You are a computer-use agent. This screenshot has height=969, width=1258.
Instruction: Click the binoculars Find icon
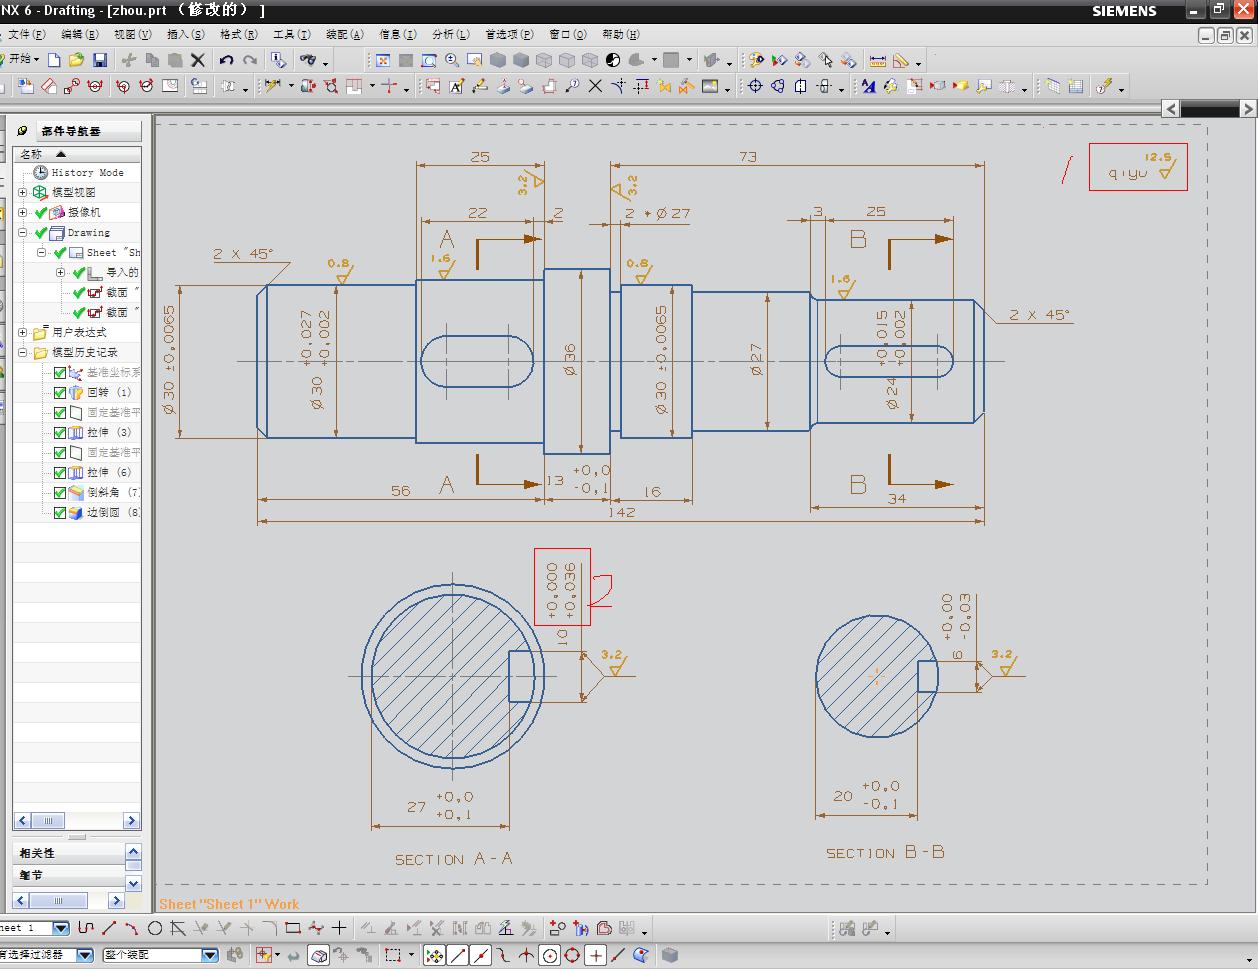pyautogui.click(x=307, y=60)
